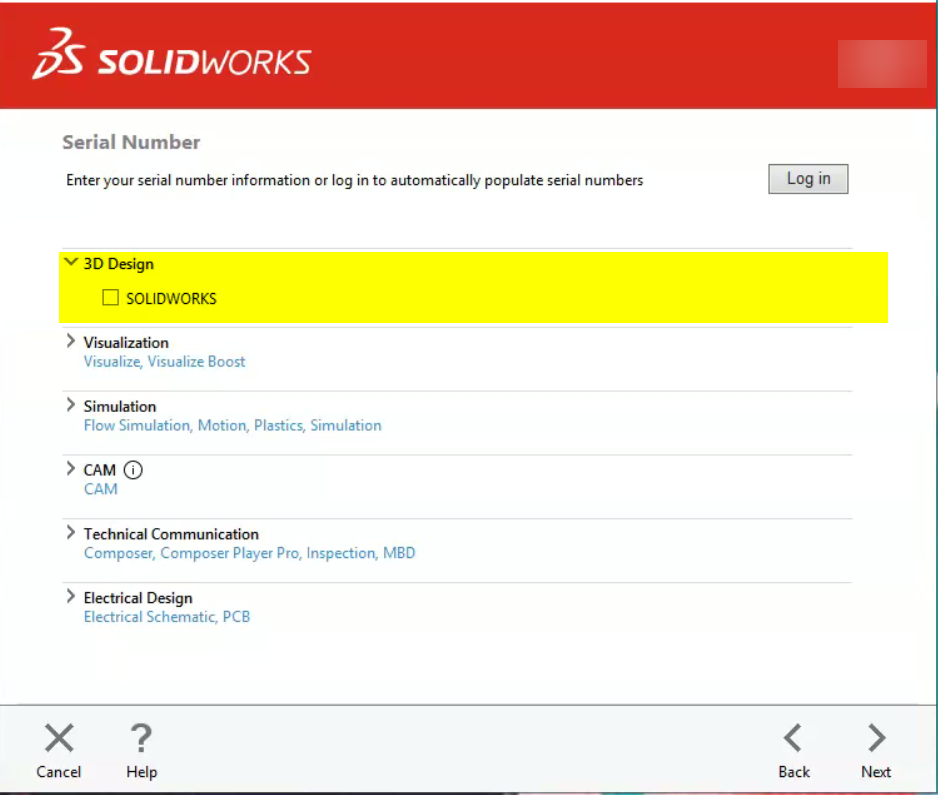Click Flow Simulation, Motion, Plastics, Simulation link
The width and height of the screenshot is (938, 795).
233,425
